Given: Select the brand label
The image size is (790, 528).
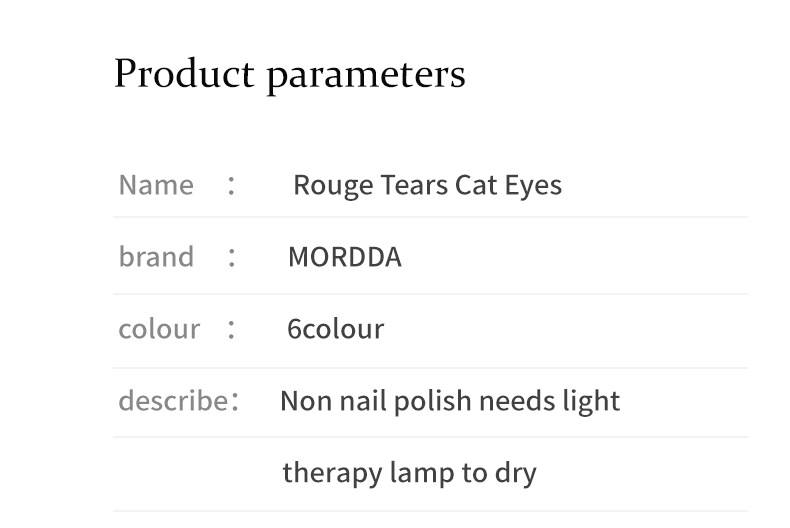Looking at the screenshot, I should click(156, 256).
